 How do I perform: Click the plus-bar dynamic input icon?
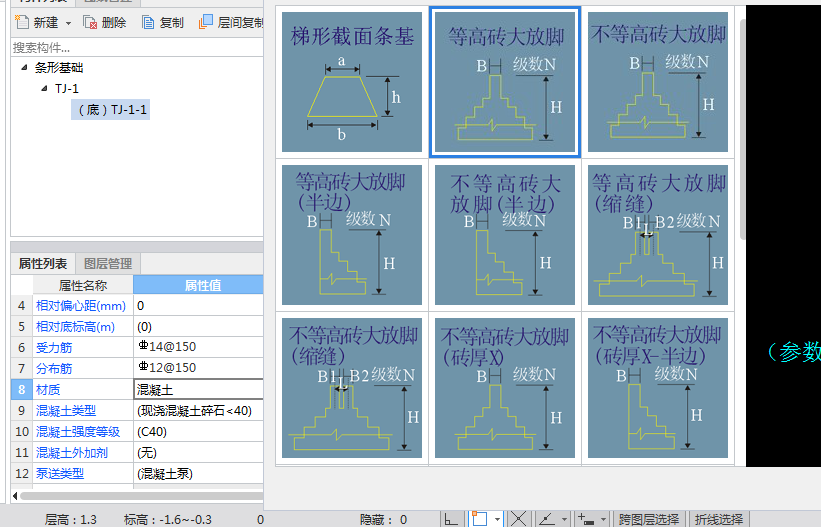(586, 519)
